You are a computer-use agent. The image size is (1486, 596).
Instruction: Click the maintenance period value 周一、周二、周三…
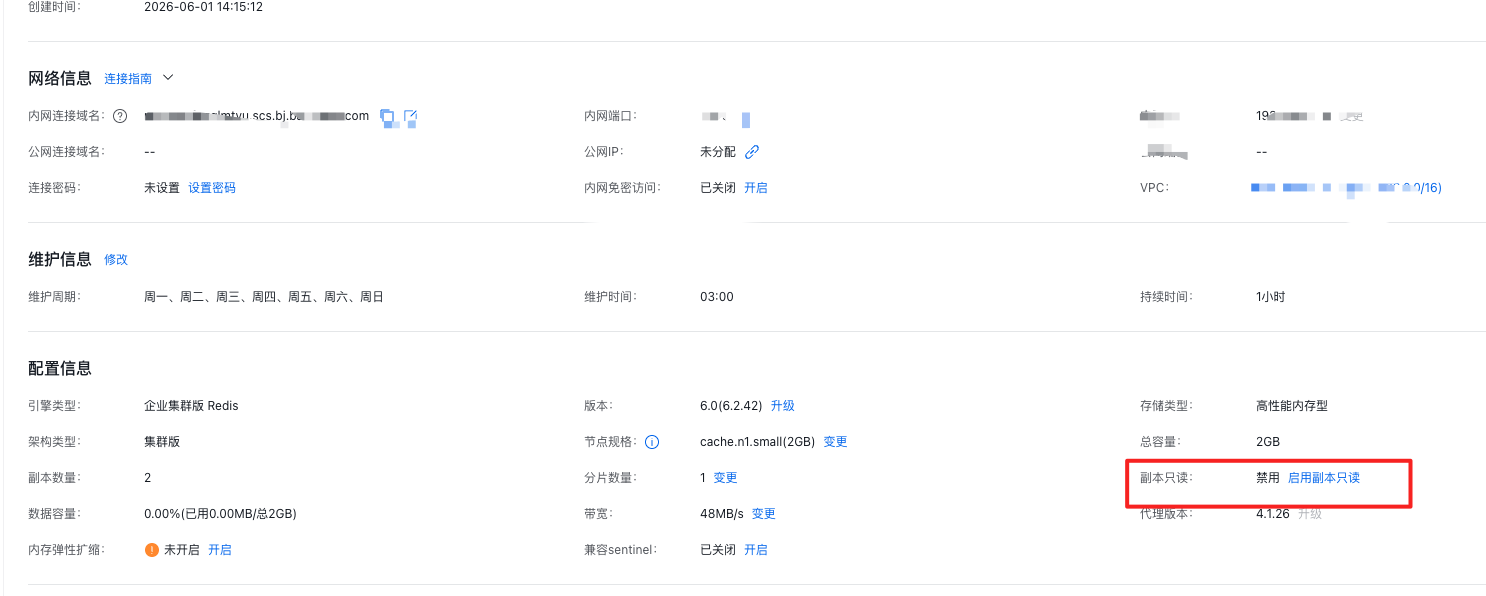point(264,297)
